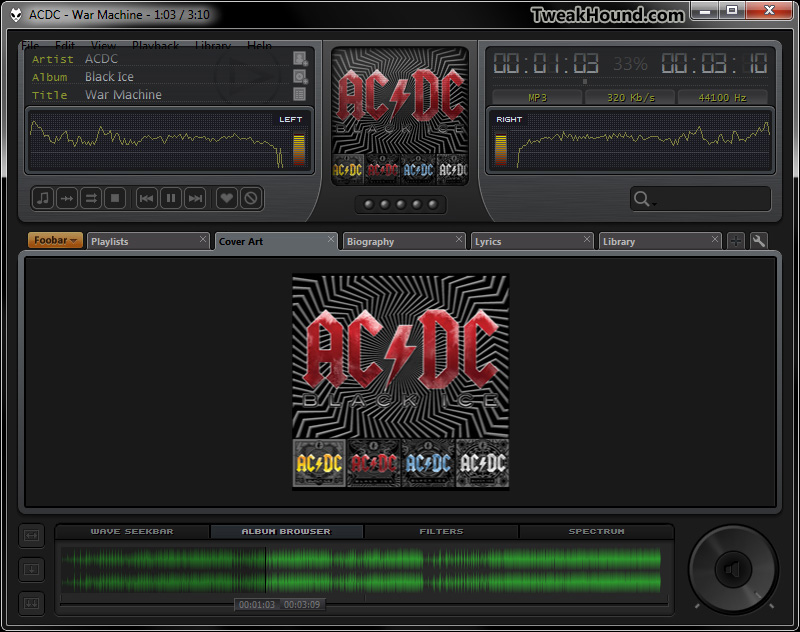Viewport: 800px width, 632px height.
Task: Click the album name Black Ice
Action: (x=109, y=77)
